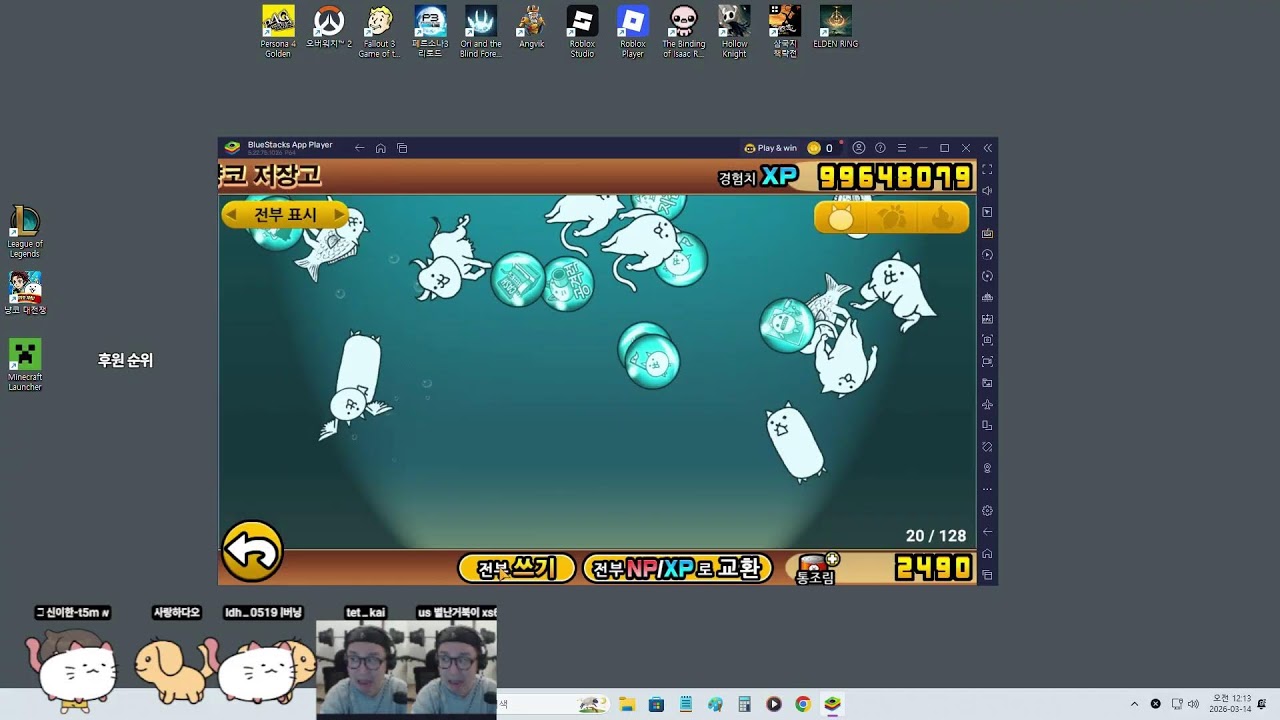This screenshot has height=720, width=1280.
Task: Launch the Hollow Knight shortcut
Action: click(734, 31)
